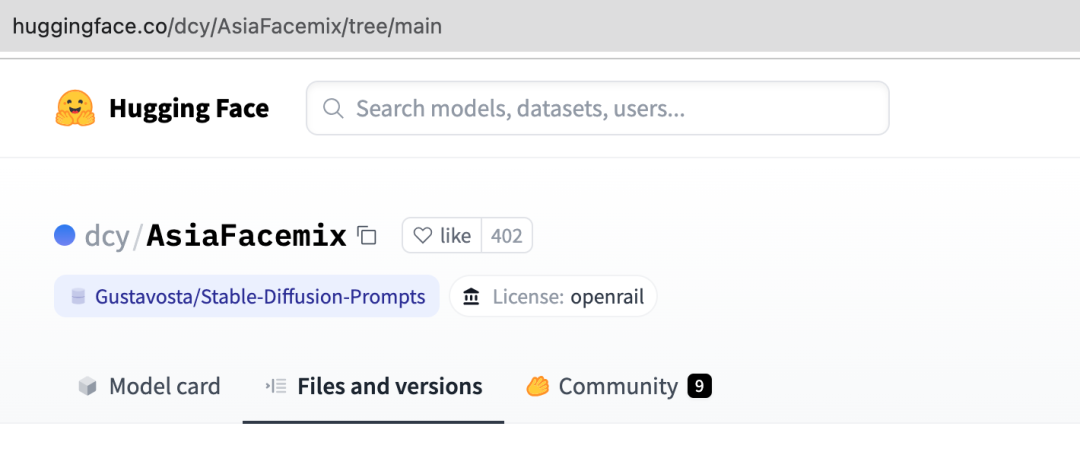Focus the Search models, datasets, users field
This screenshot has width=1080, height=452.
click(598, 108)
